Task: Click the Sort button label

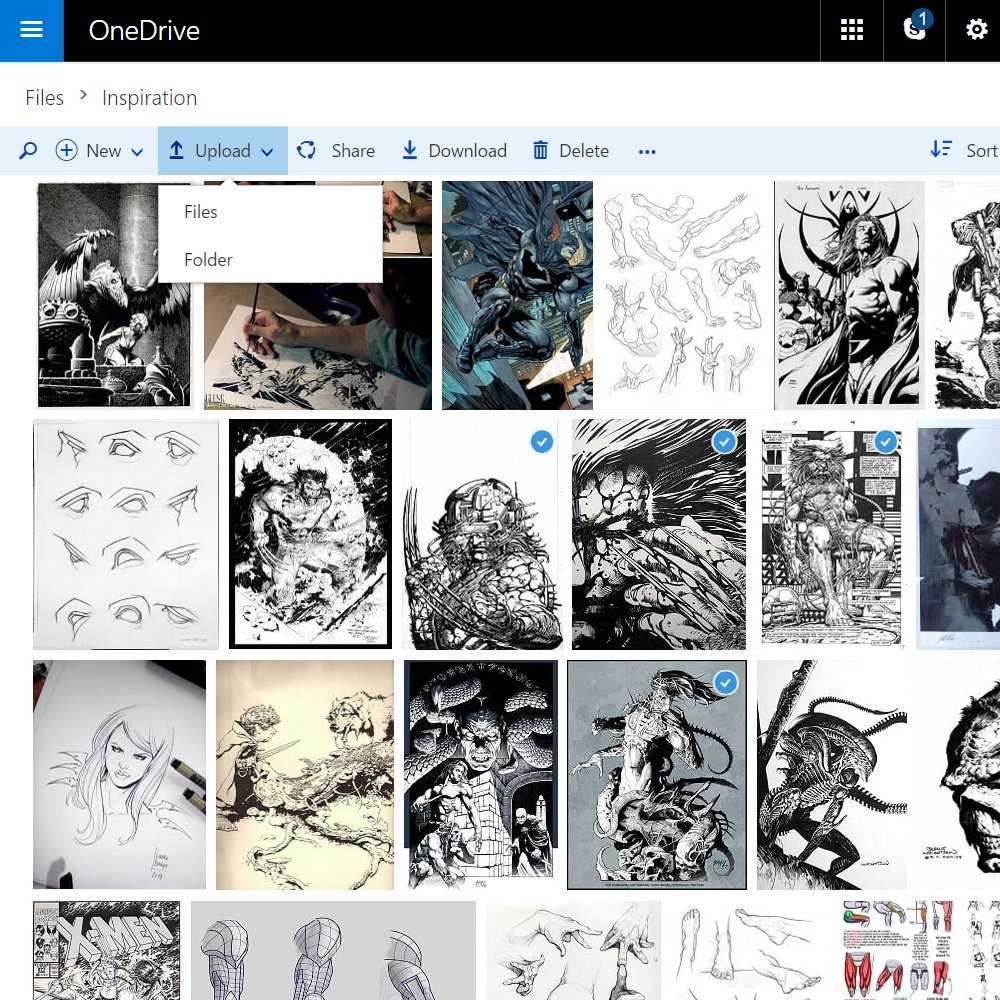Action: click(x=981, y=151)
